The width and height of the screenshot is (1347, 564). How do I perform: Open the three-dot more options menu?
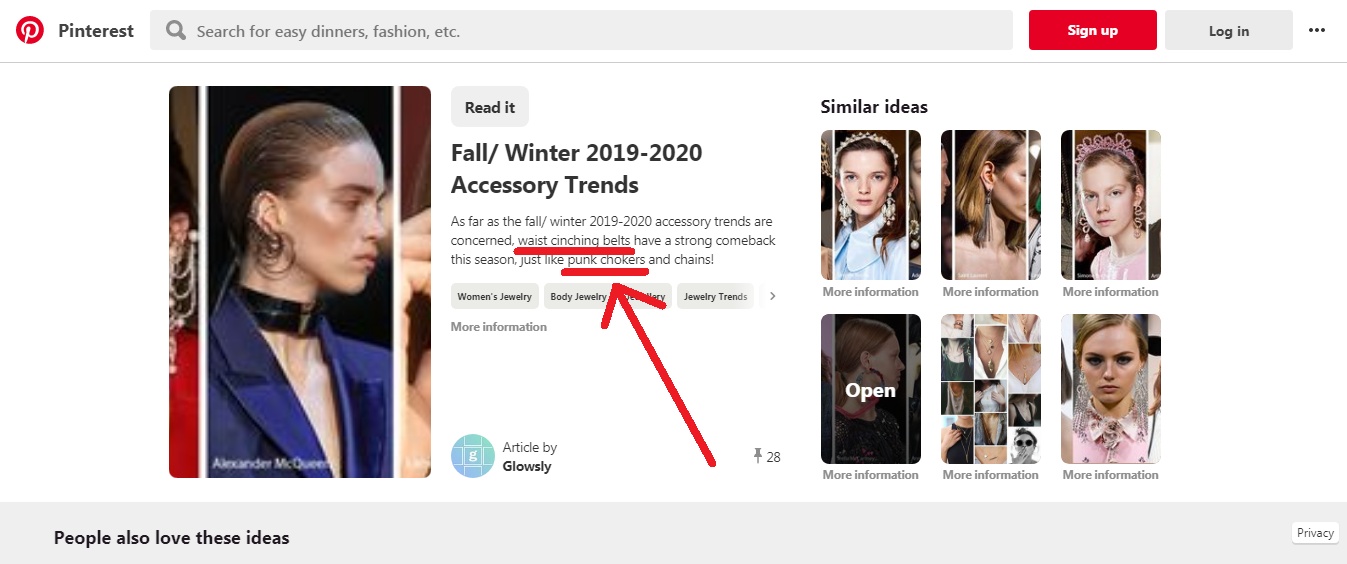[1316, 31]
